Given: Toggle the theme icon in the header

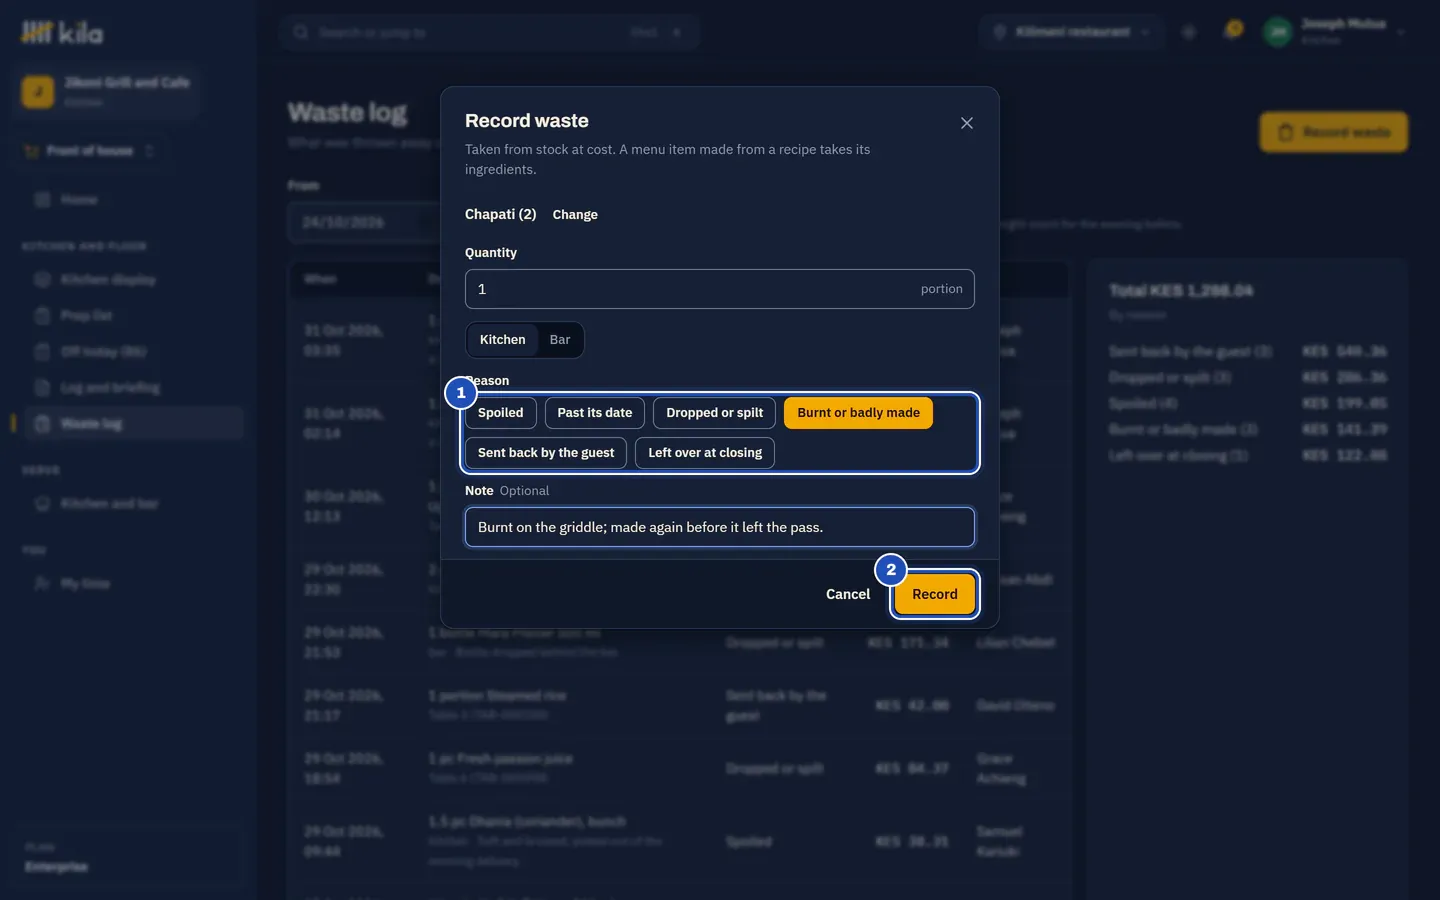Looking at the screenshot, I should 1189,32.
